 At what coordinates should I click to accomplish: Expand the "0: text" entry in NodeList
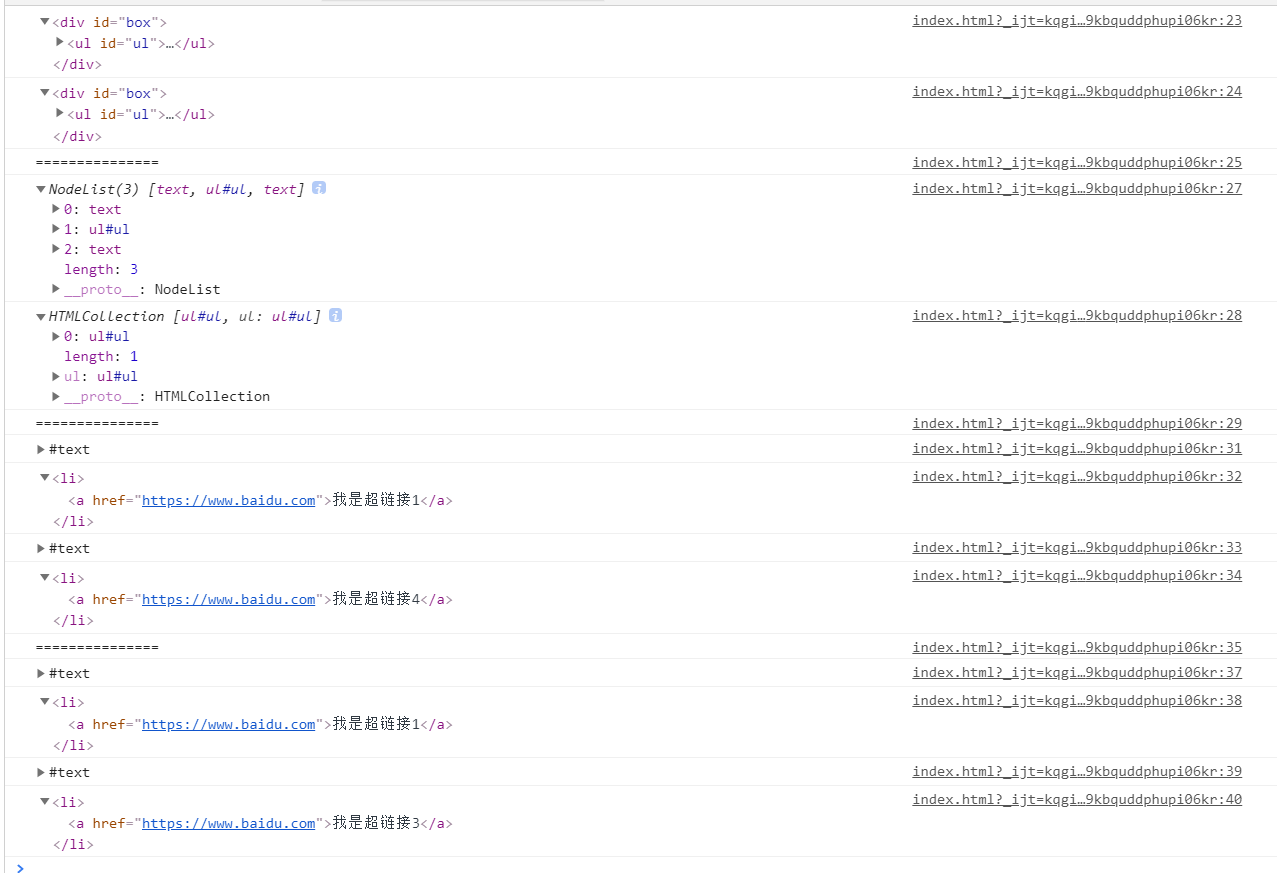pos(56,209)
